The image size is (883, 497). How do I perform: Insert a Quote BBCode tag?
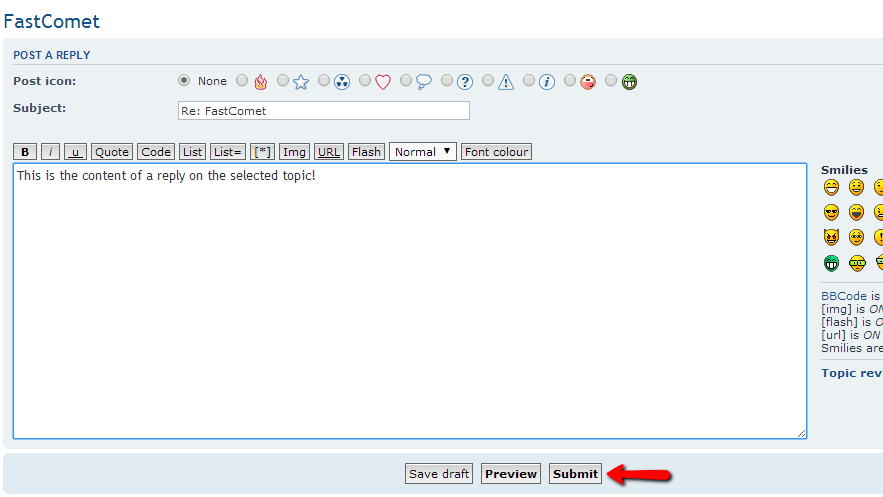(x=111, y=152)
